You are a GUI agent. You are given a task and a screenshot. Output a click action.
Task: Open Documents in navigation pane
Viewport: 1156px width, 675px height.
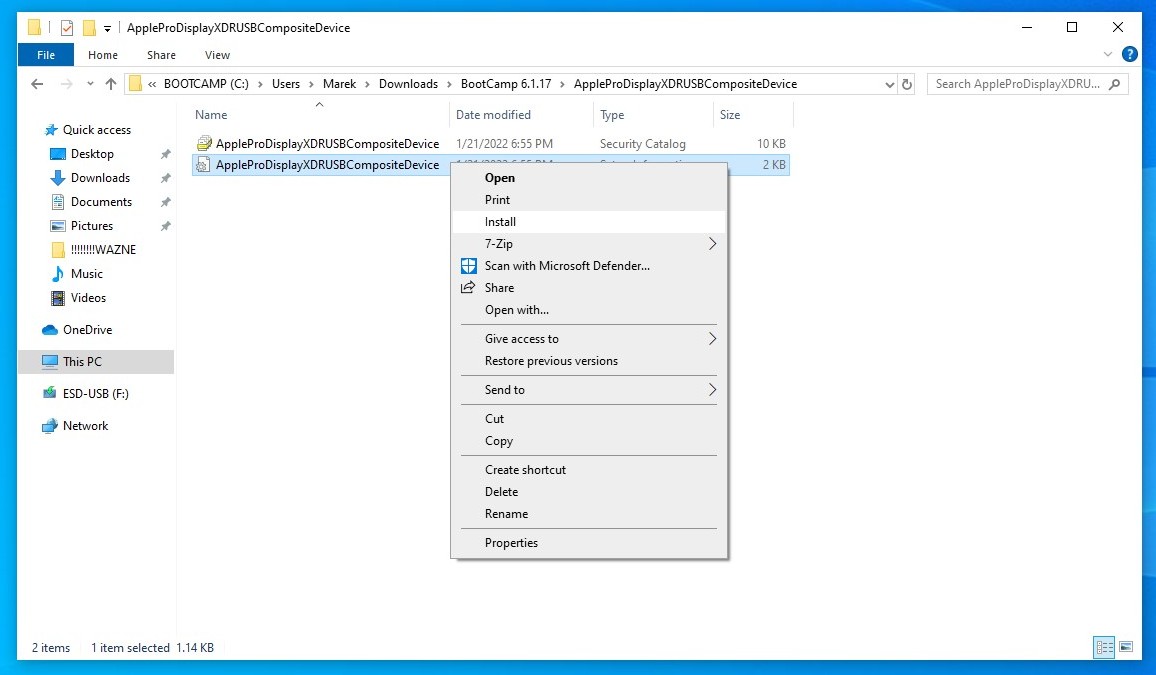click(x=101, y=202)
